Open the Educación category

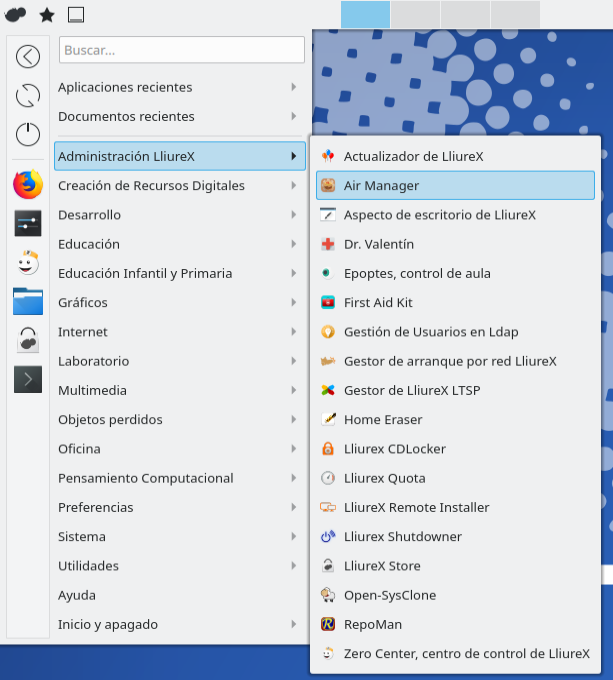[x=180, y=244]
